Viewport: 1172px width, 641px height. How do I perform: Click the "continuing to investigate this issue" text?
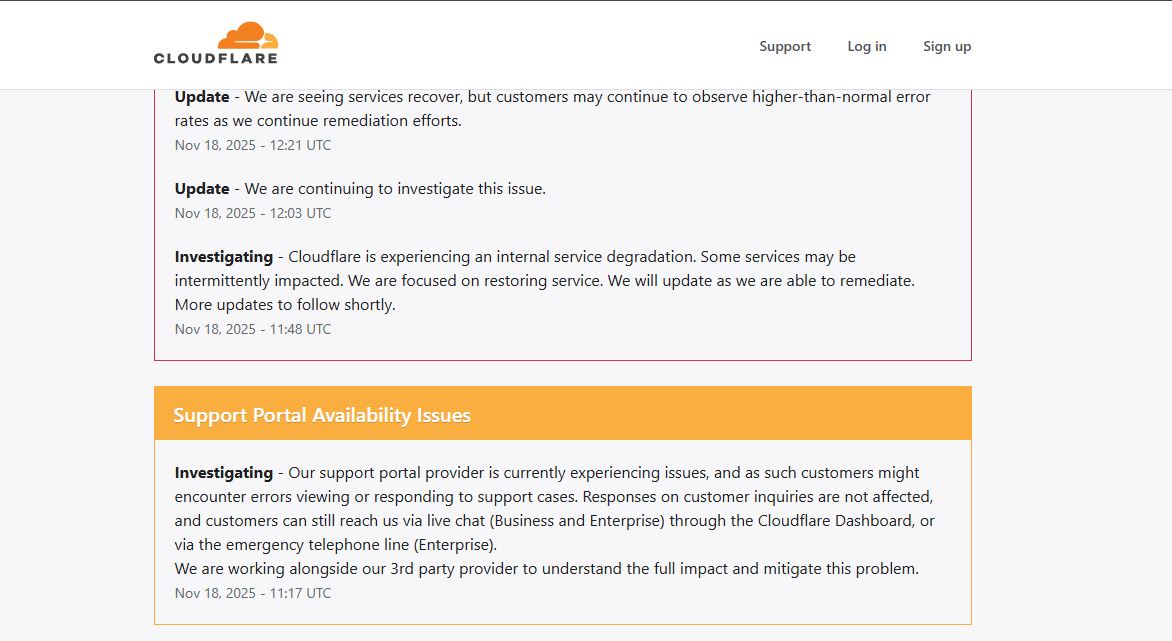[x=420, y=188]
